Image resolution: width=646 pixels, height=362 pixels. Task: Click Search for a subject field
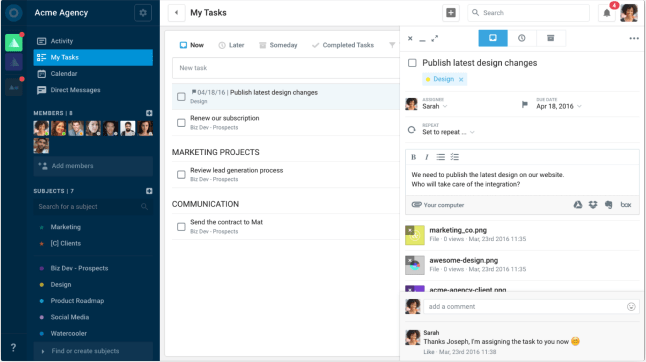point(93,207)
